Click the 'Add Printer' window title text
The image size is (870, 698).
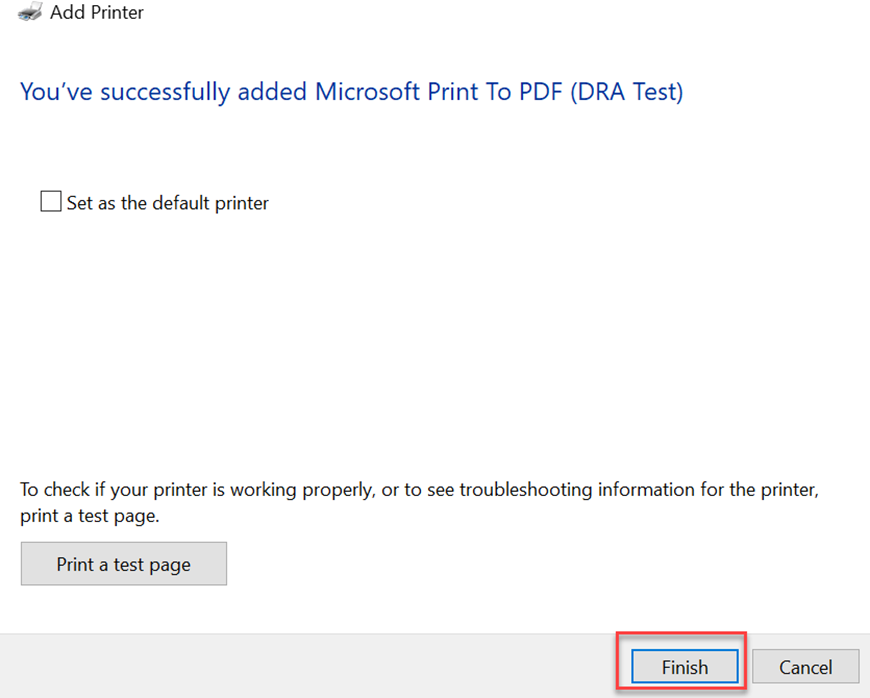pos(97,13)
